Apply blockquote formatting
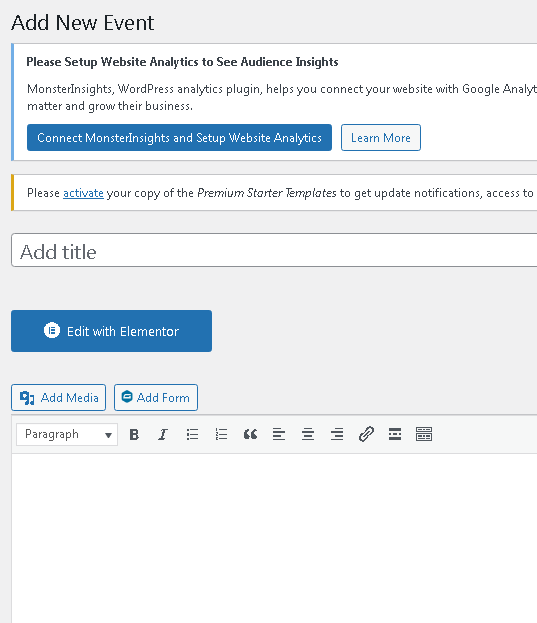The width and height of the screenshot is (537, 623). (250, 434)
